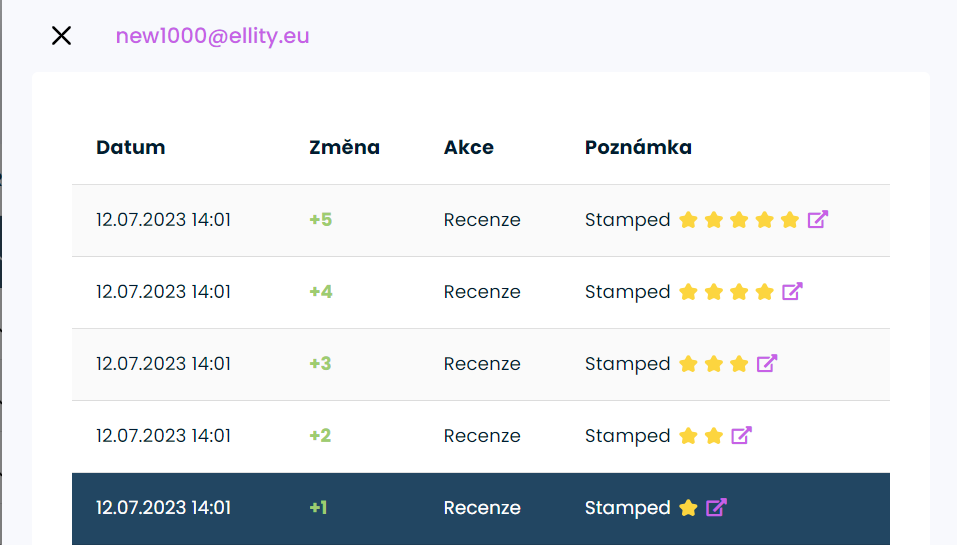Viewport: 957px width, 545px height.
Task: Open external link for the one-star review
Action: [716, 508]
